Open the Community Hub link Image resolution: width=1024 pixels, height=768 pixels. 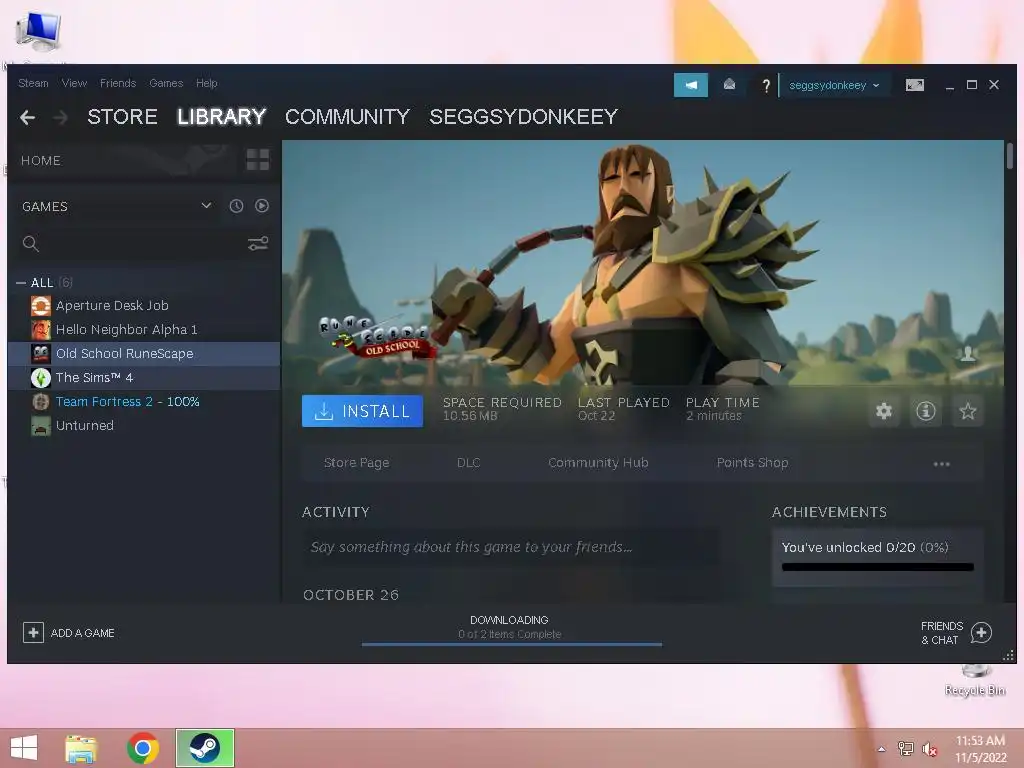pyautogui.click(x=598, y=463)
